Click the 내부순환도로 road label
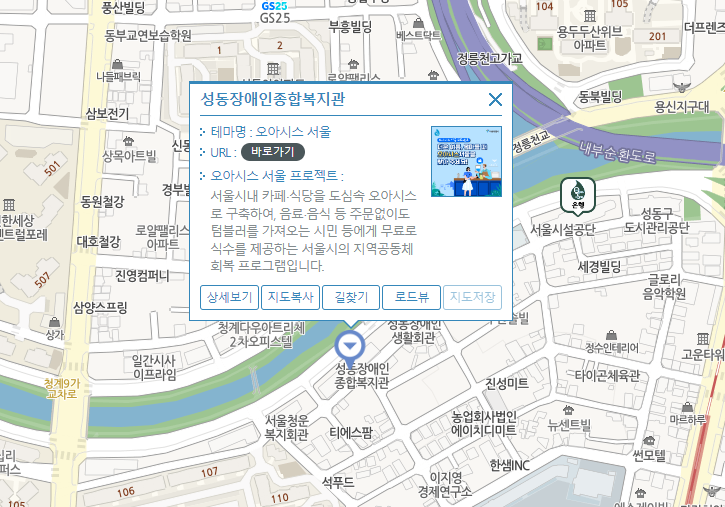The height and width of the screenshot is (507, 725). click(x=618, y=153)
